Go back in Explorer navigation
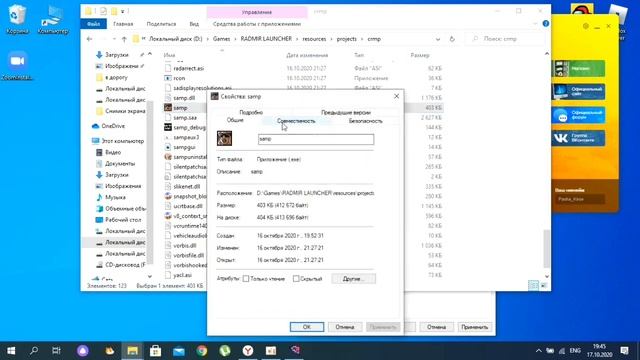 click(89, 39)
